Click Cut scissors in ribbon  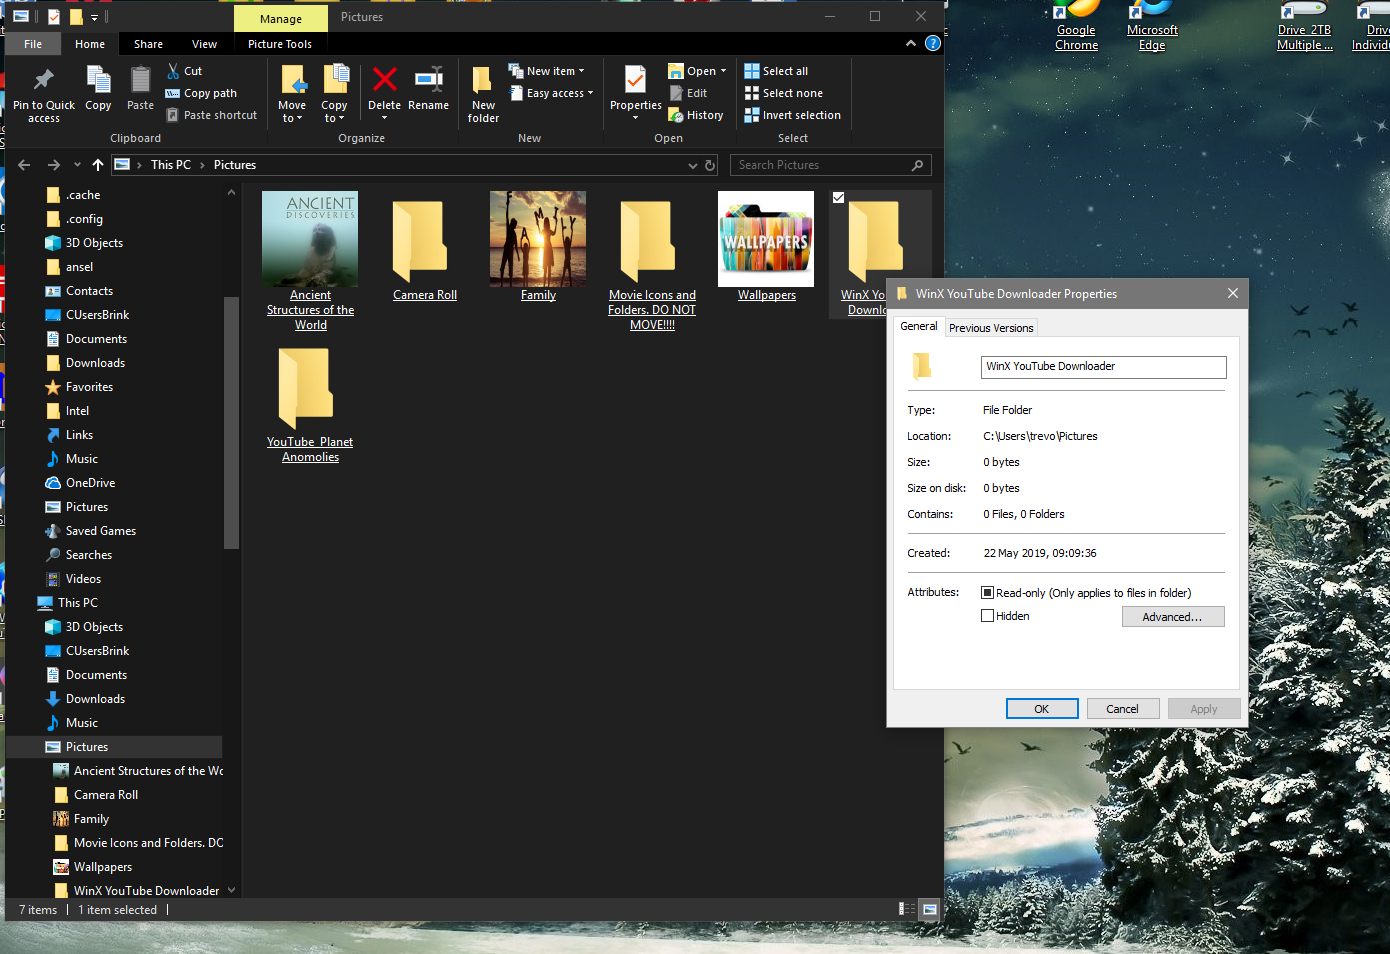[173, 71]
